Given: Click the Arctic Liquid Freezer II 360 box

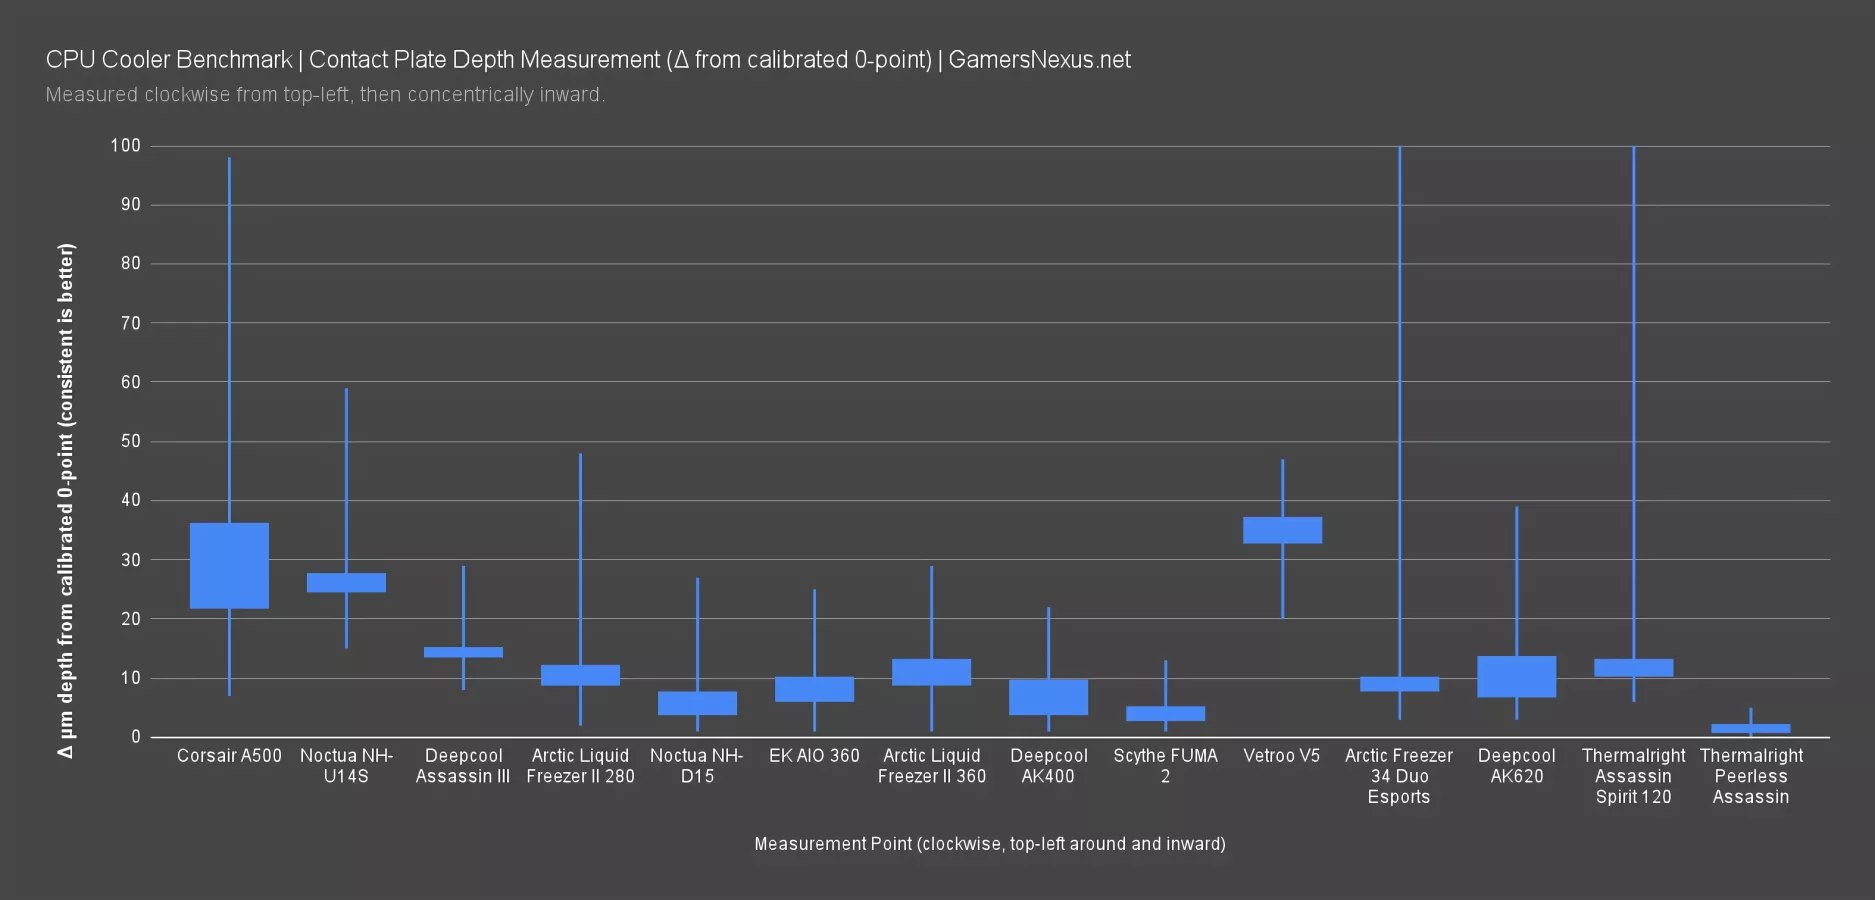Looking at the screenshot, I should pos(931,672).
